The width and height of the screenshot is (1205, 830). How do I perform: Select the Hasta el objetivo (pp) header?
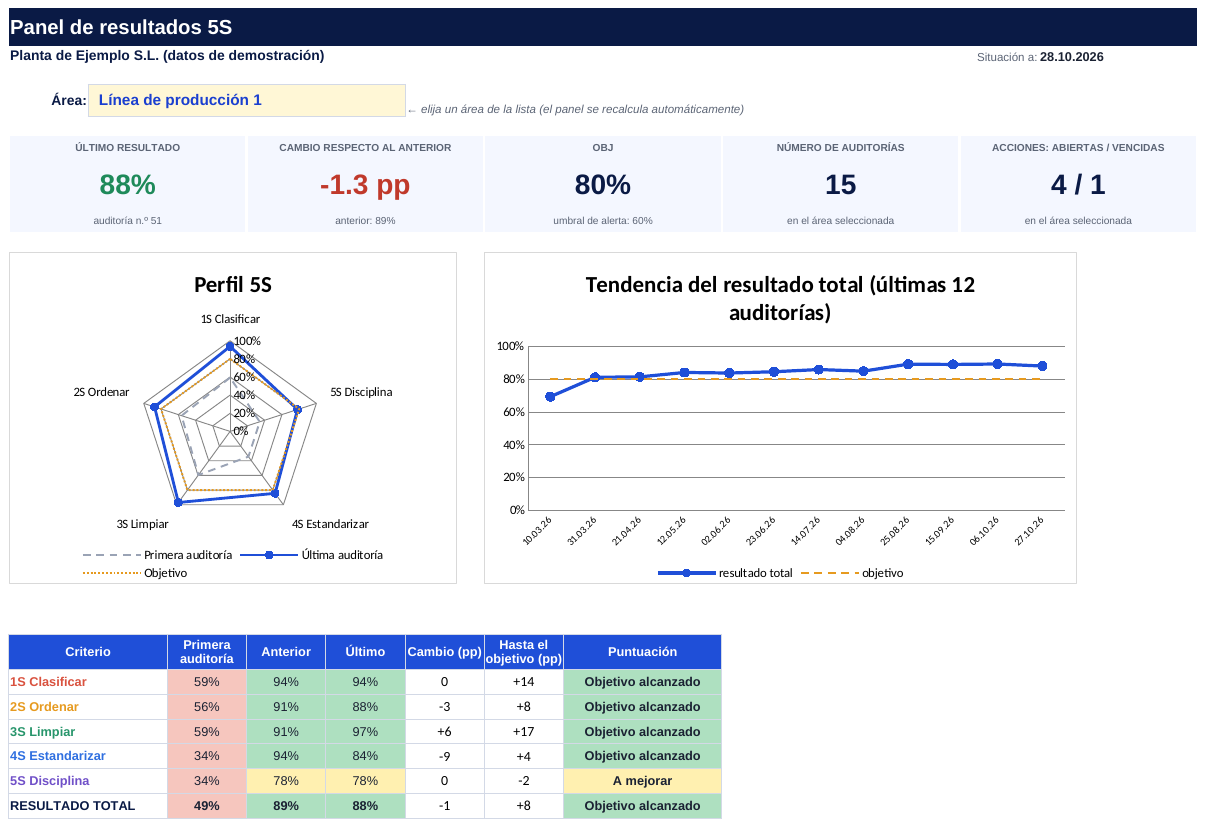coord(523,652)
